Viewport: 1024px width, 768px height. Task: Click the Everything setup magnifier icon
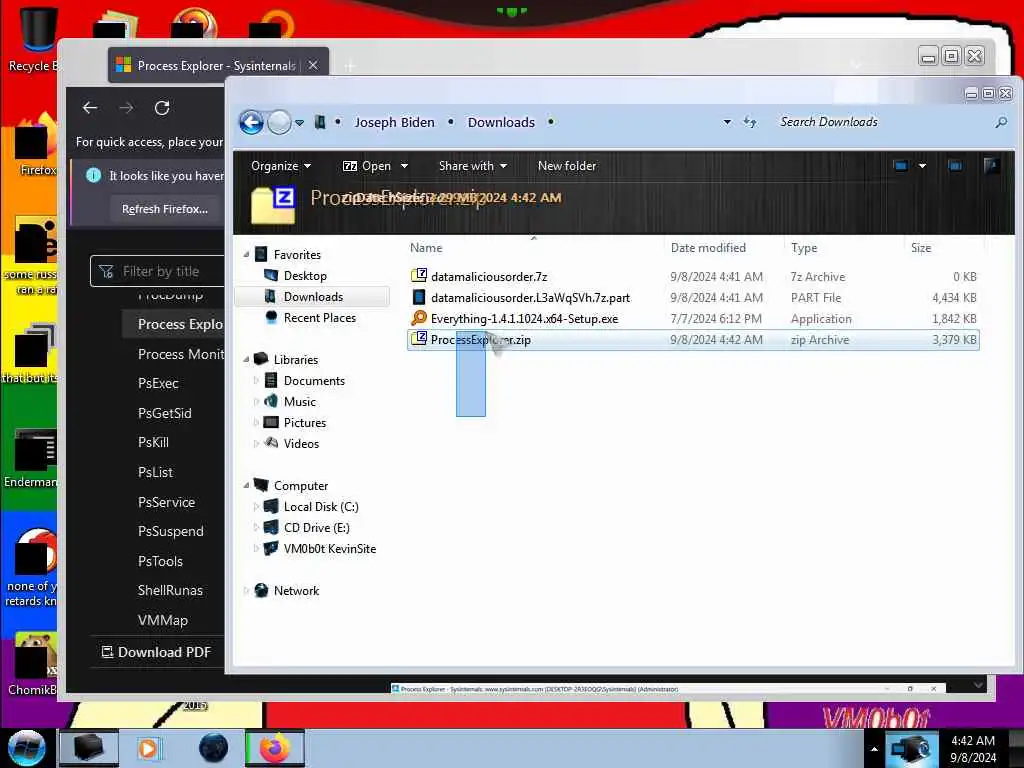click(x=419, y=318)
